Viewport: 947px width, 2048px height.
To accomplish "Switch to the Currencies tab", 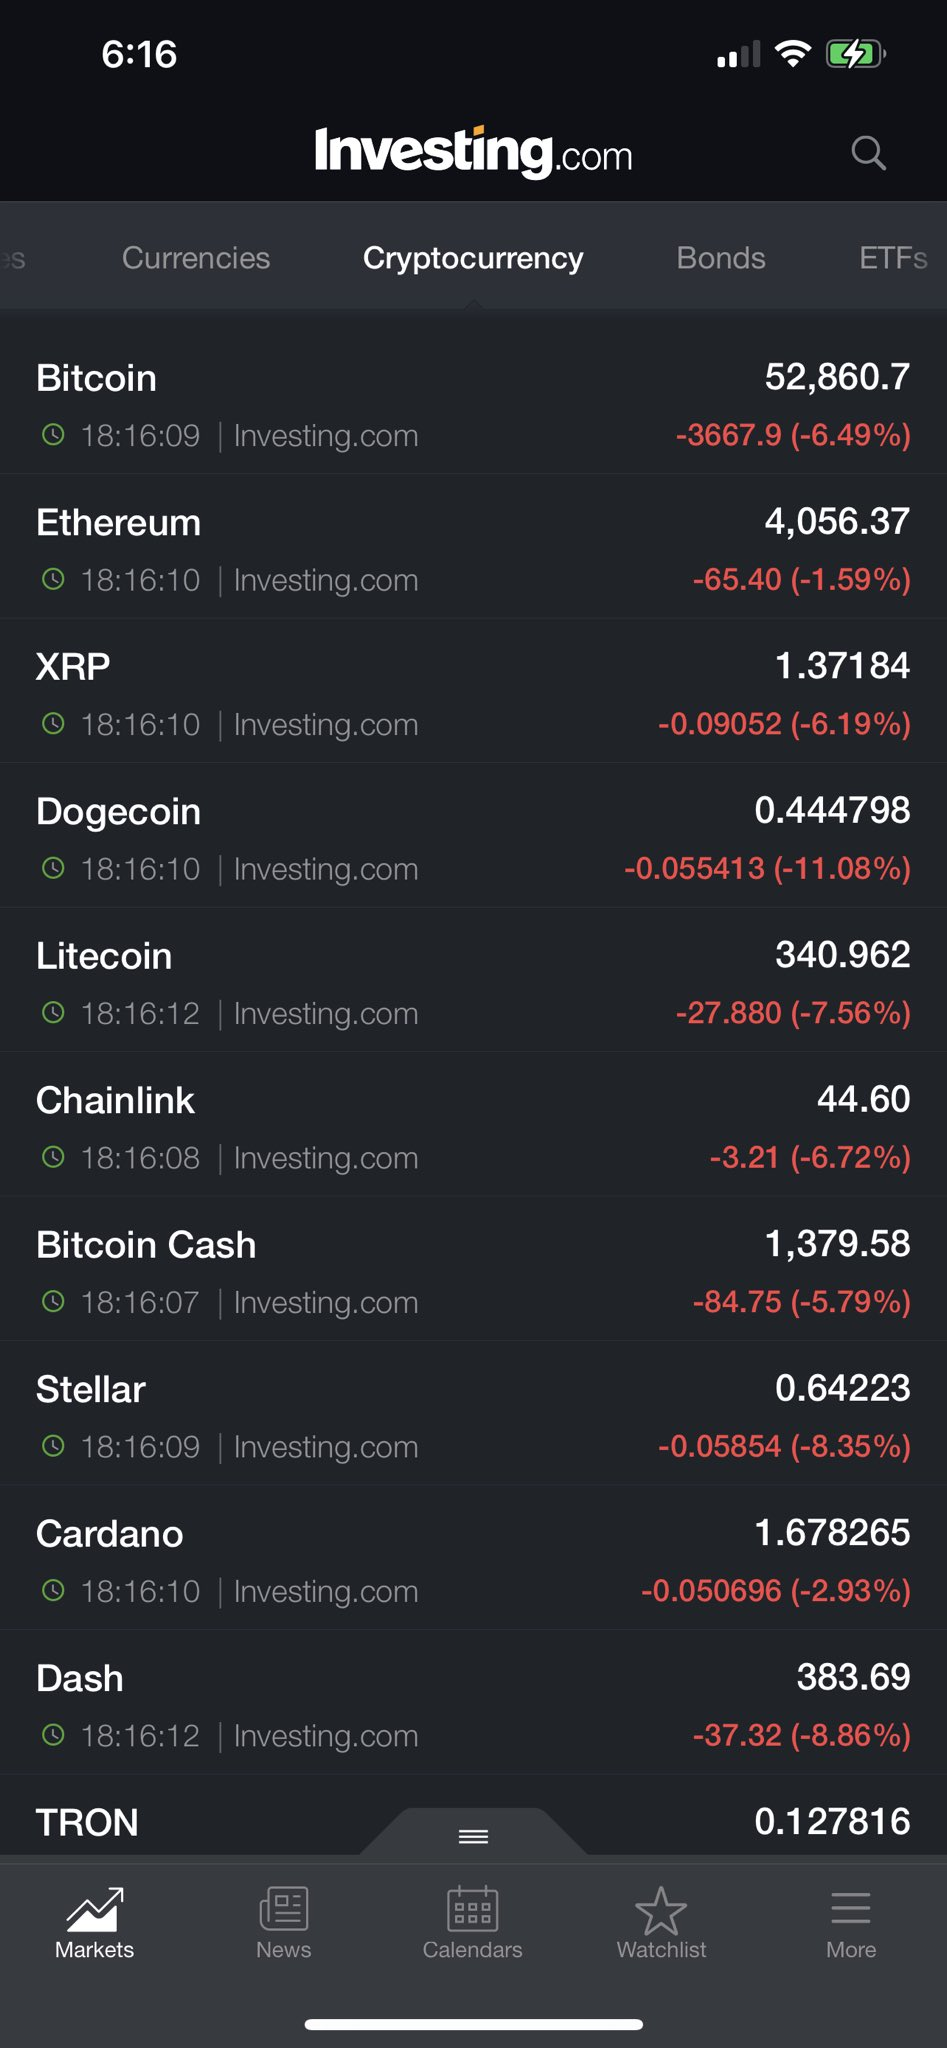I will tap(196, 258).
